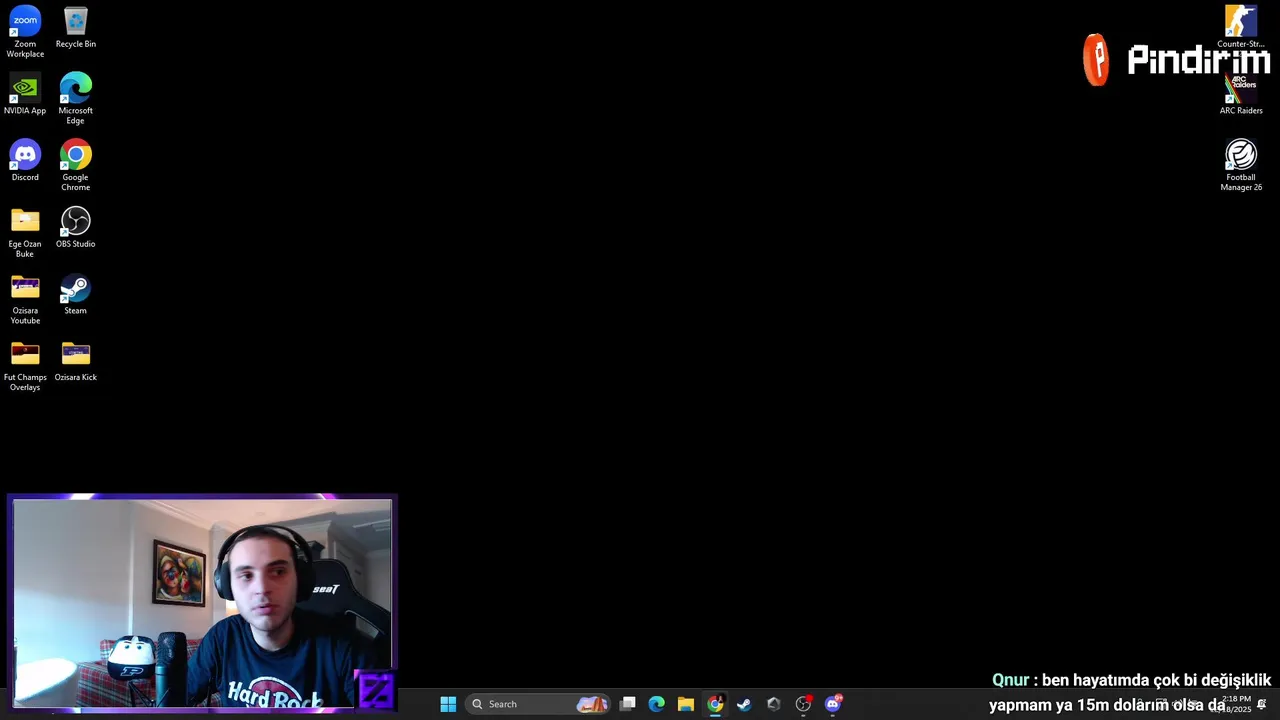1280x720 pixels.
Task: Open the Microsoft Edge desktop shortcut
Action: pyautogui.click(x=75, y=99)
